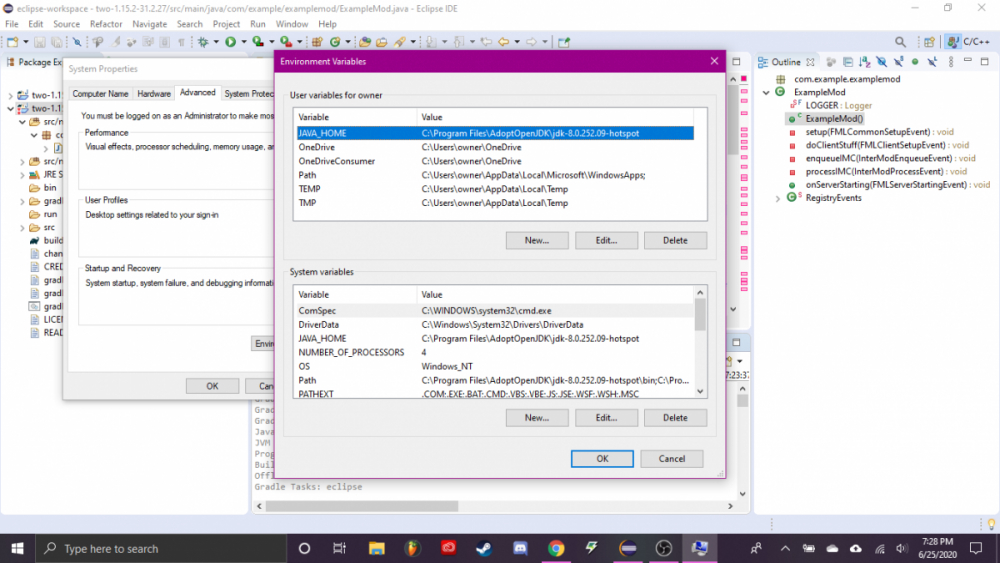Expand RegistryEvents node in Outline
The image size is (1000, 563).
777,198
